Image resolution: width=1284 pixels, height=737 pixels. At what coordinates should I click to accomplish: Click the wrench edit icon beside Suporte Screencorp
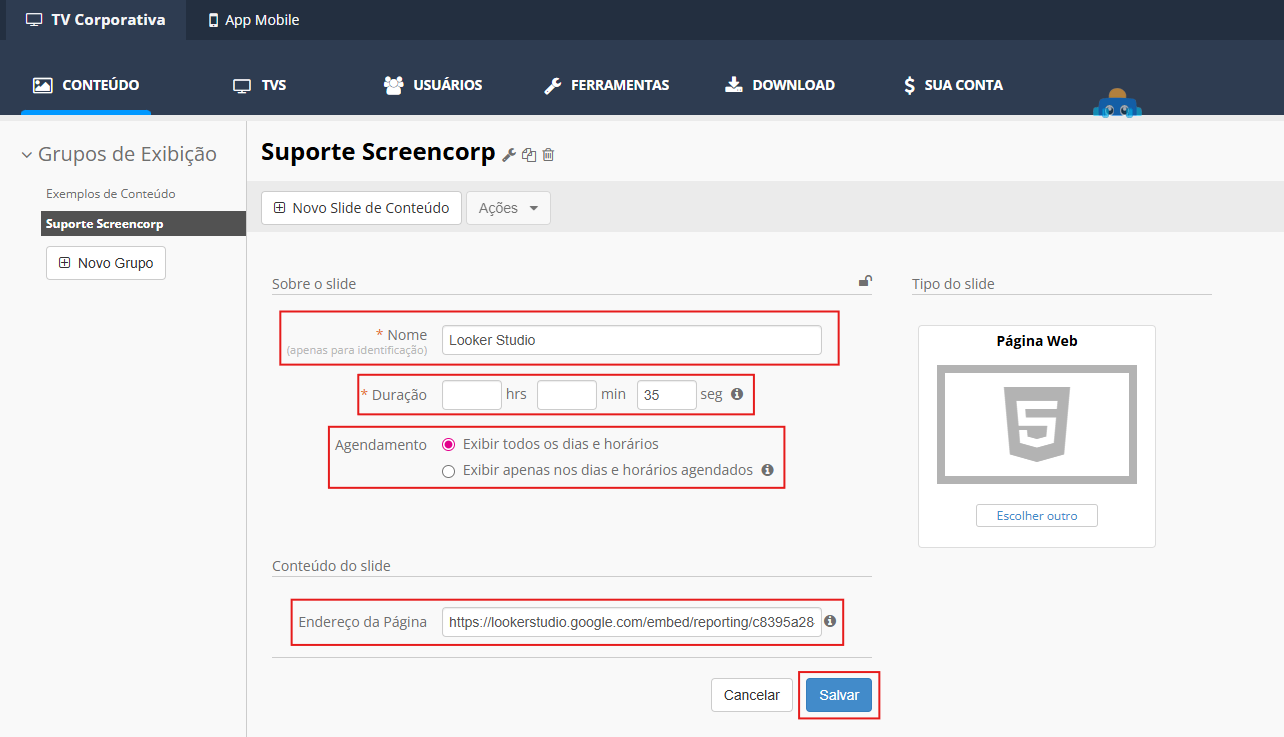pos(509,154)
